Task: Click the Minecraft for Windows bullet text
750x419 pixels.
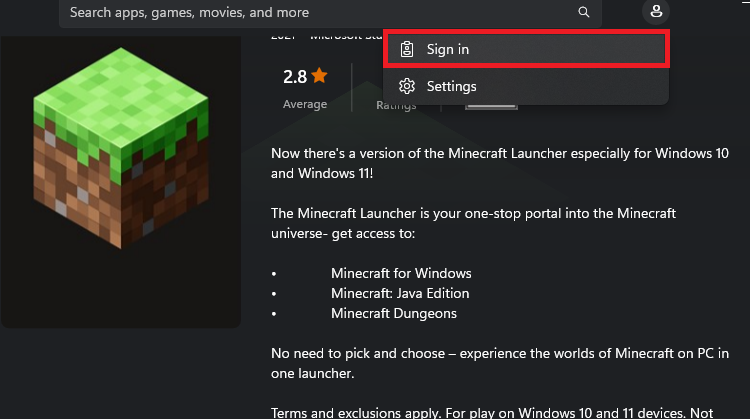Action: click(x=401, y=273)
